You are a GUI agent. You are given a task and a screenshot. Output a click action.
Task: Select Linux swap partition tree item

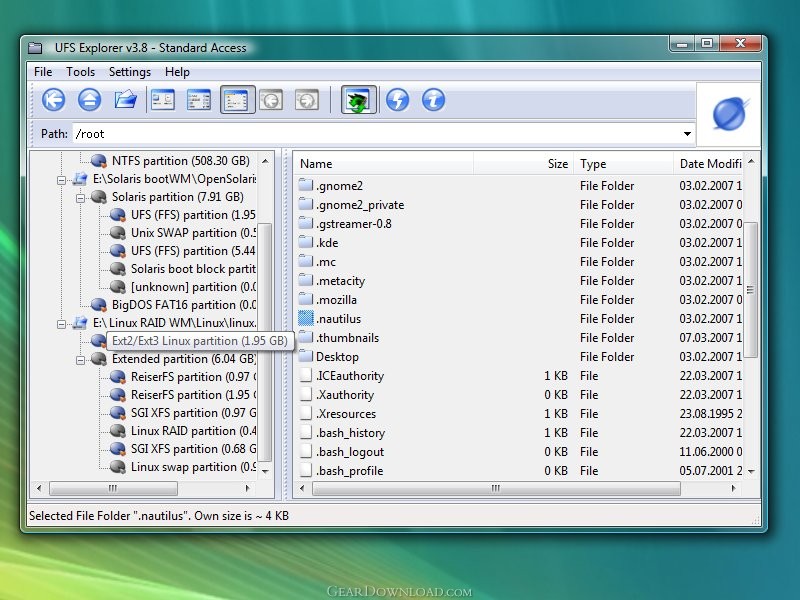click(x=193, y=467)
